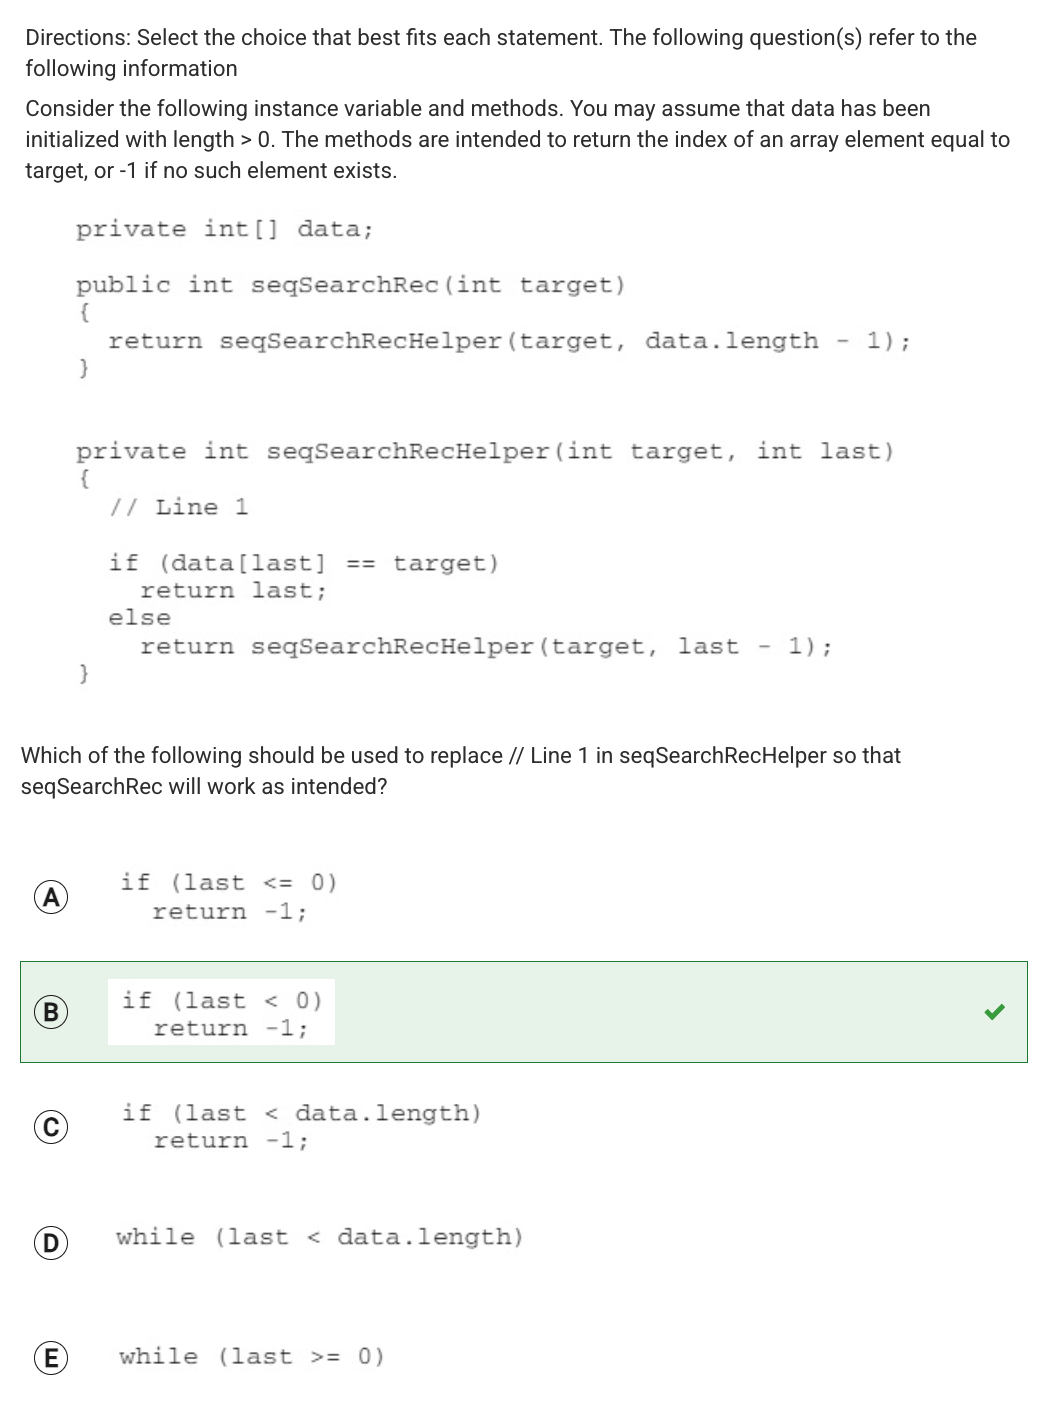The image size is (1056, 1412).
Task: Click the 'if (last <= 0)' answer code
Action: [228, 897]
